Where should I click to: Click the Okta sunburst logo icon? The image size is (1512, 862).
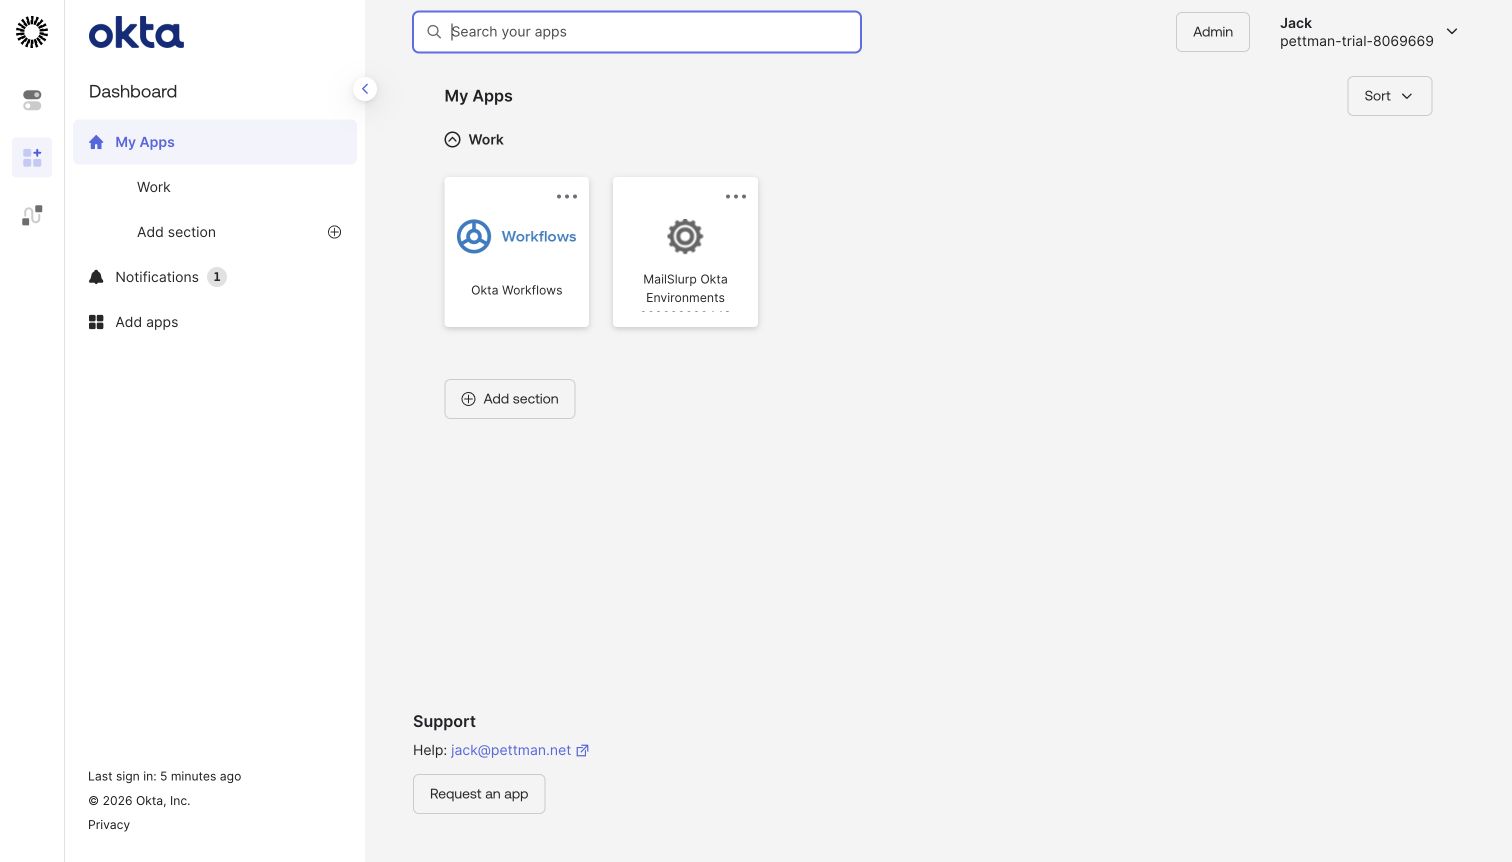[32, 32]
